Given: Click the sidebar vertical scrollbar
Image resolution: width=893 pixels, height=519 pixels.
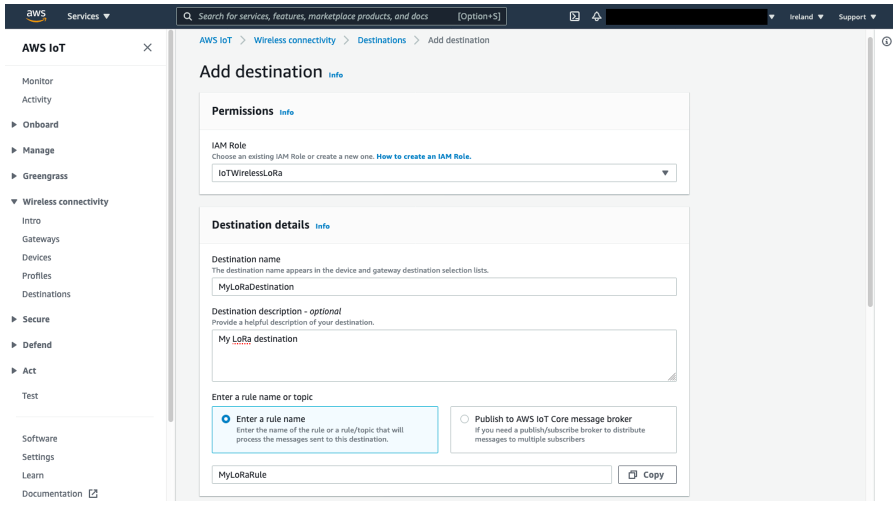Looking at the screenshot, I should point(170,225).
